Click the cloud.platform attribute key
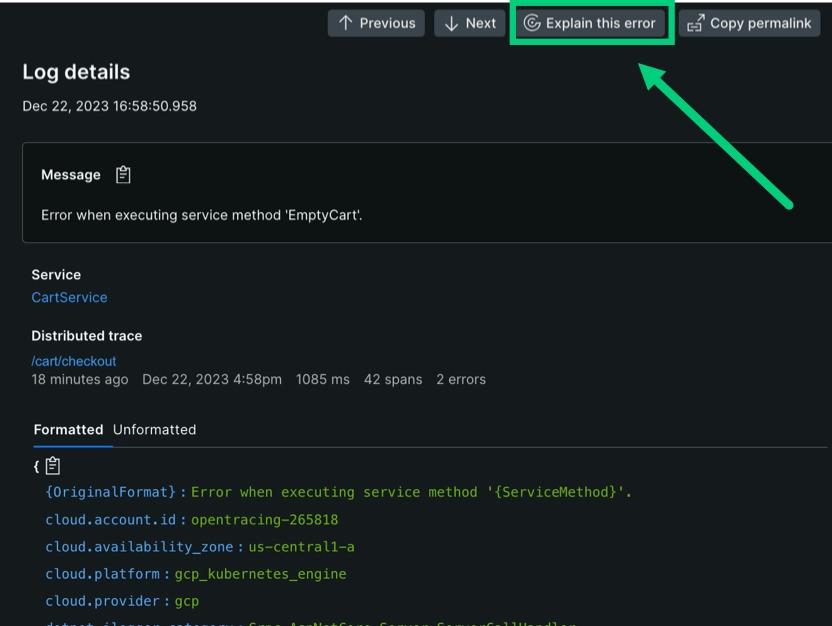The height and width of the screenshot is (626, 832). click(102, 574)
